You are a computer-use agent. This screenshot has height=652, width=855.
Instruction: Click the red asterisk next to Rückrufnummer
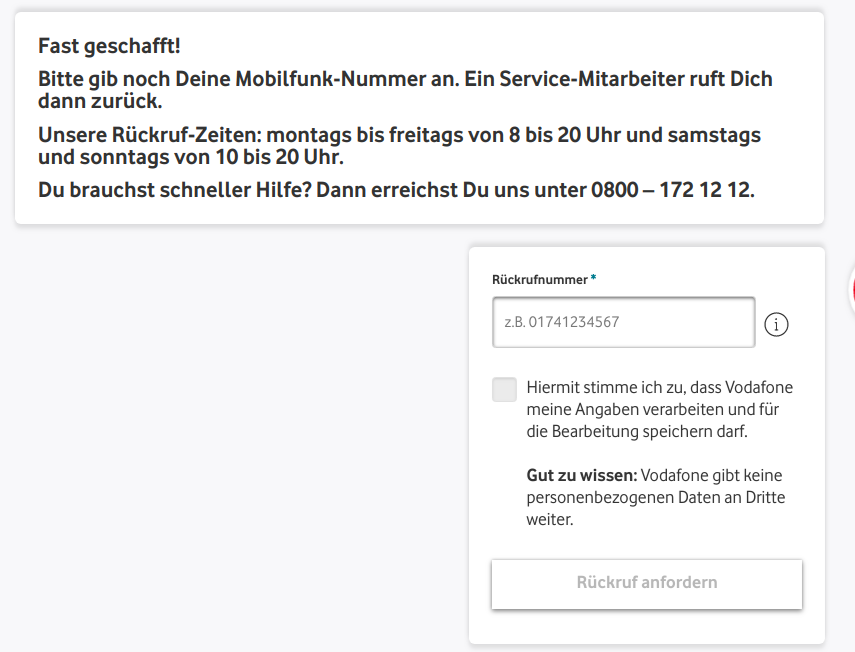pyautogui.click(x=592, y=279)
